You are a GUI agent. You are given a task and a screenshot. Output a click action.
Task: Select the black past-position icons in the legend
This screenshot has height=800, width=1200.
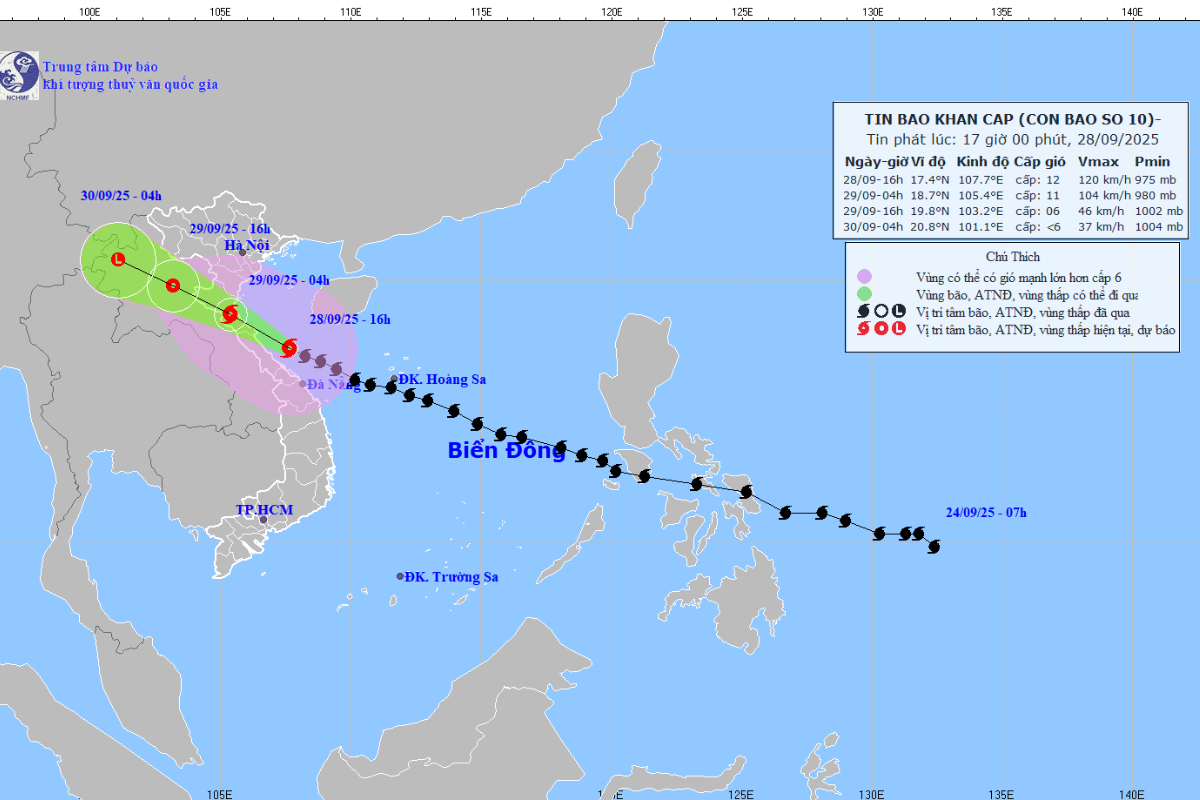click(x=880, y=312)
